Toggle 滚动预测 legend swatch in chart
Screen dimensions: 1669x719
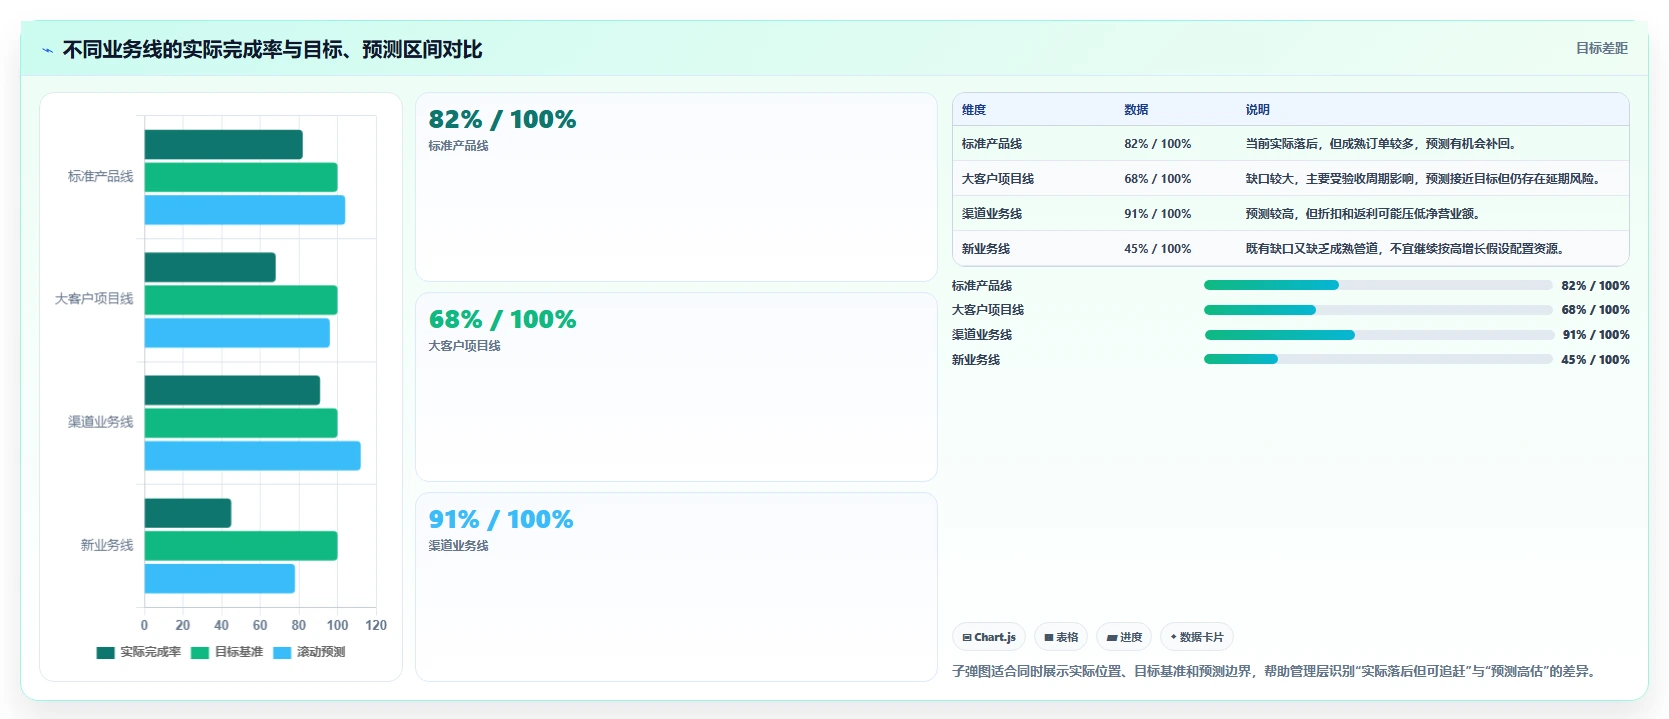282,652
